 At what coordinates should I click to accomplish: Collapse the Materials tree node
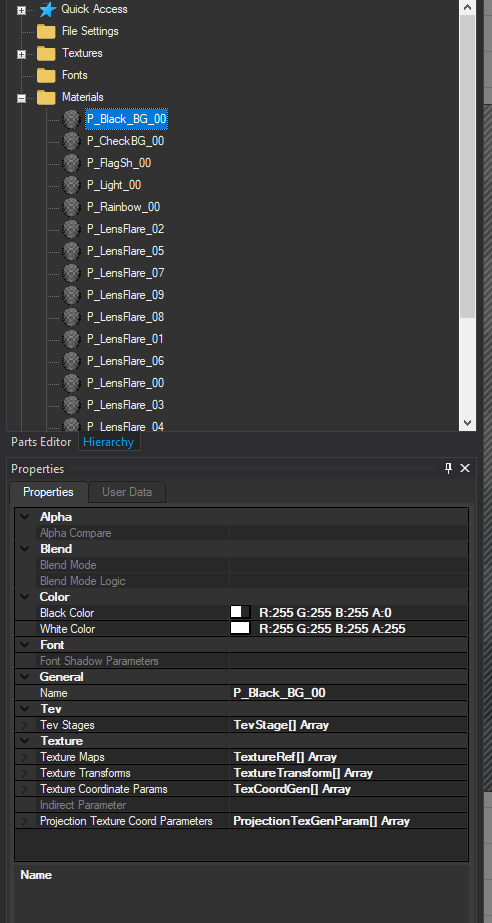[x=22, y=98]
